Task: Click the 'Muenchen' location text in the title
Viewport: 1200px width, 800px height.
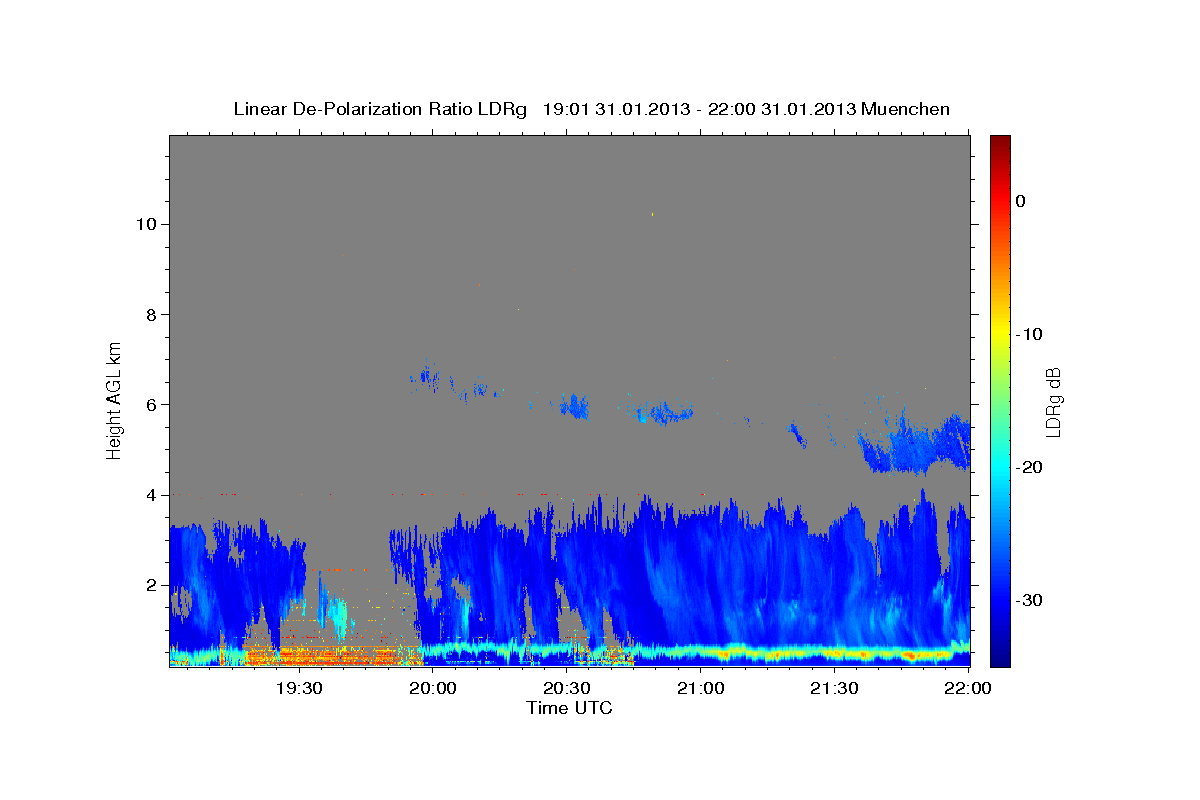Action: pyautogui.click(x=906, y=109)
